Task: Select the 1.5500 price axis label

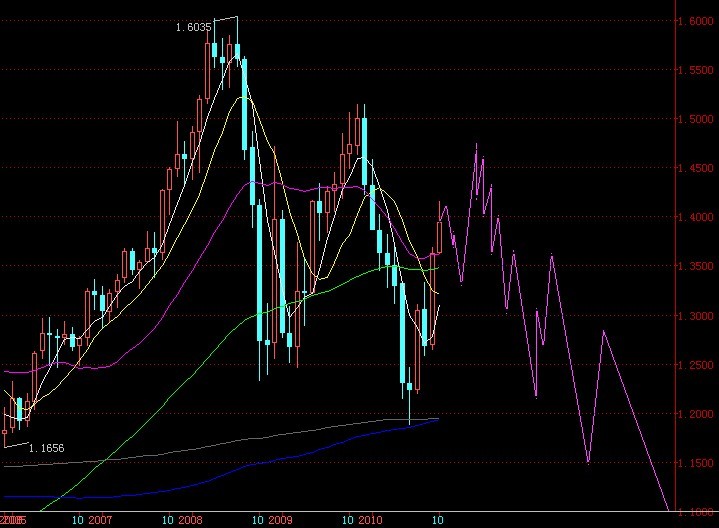Action: 696,70
